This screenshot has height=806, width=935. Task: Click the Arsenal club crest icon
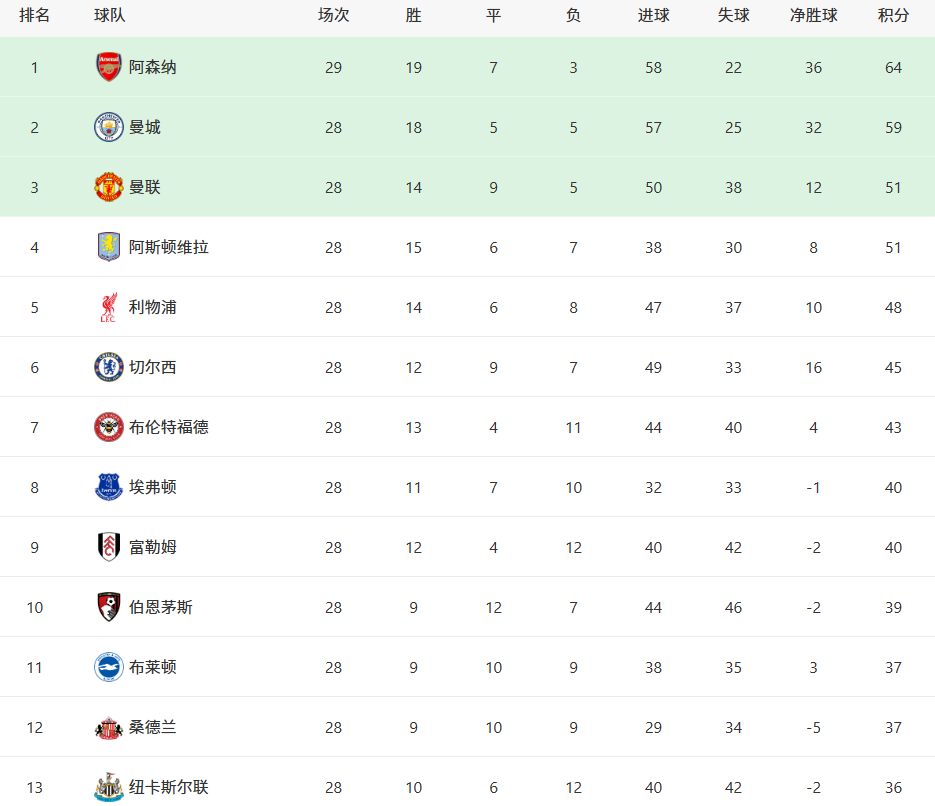(108, 68)
